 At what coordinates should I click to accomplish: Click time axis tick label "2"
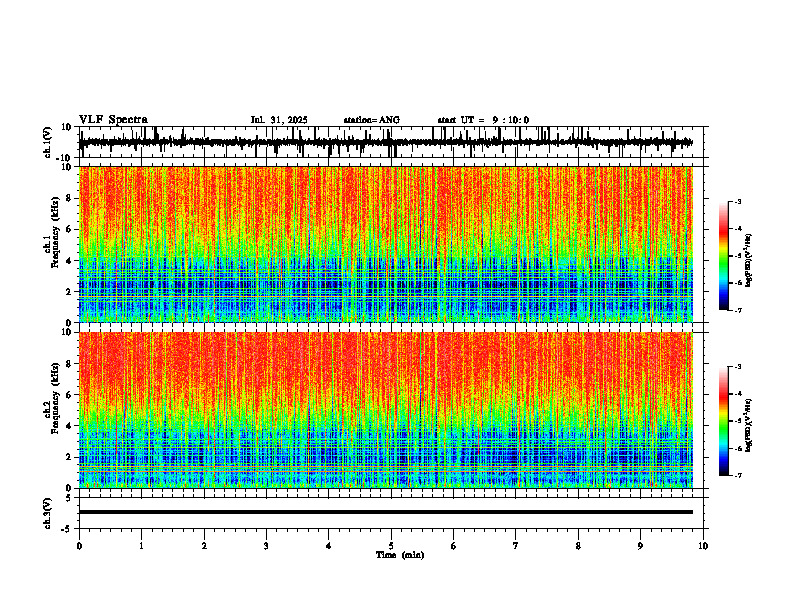(204, 546)
